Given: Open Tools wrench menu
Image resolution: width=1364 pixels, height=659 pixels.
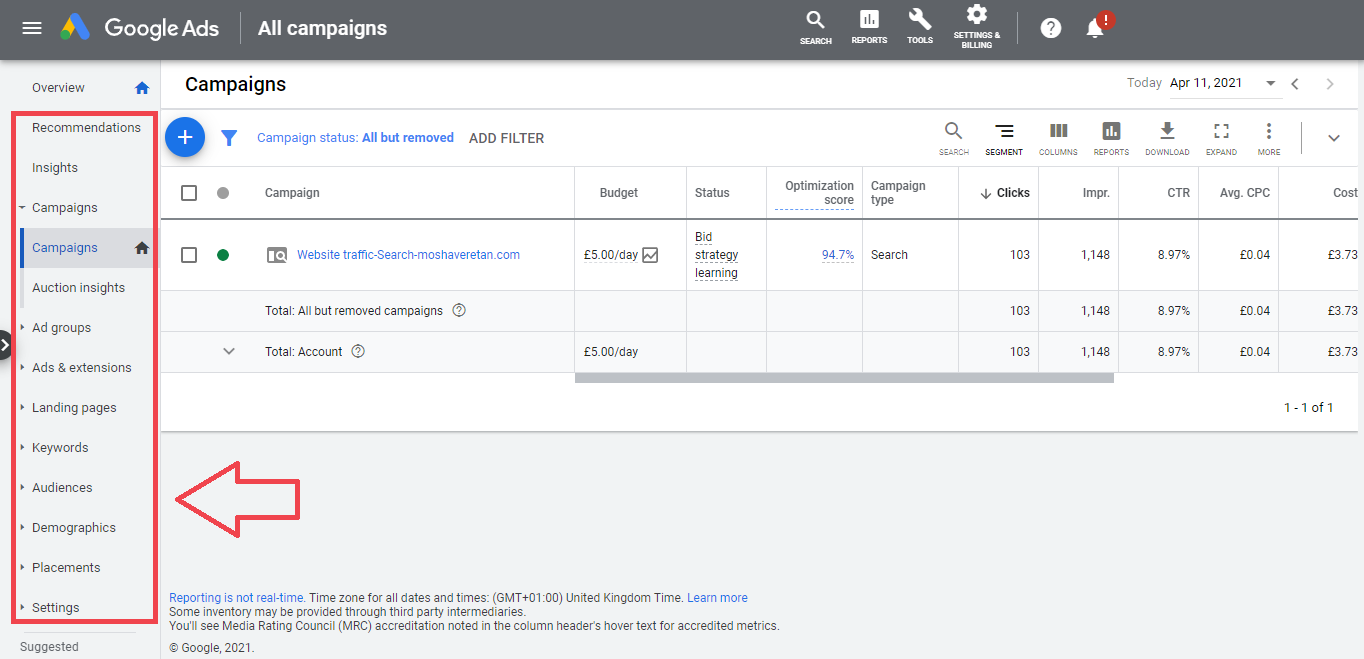Looking at the screenshot, I should click(x=920, y=28).
